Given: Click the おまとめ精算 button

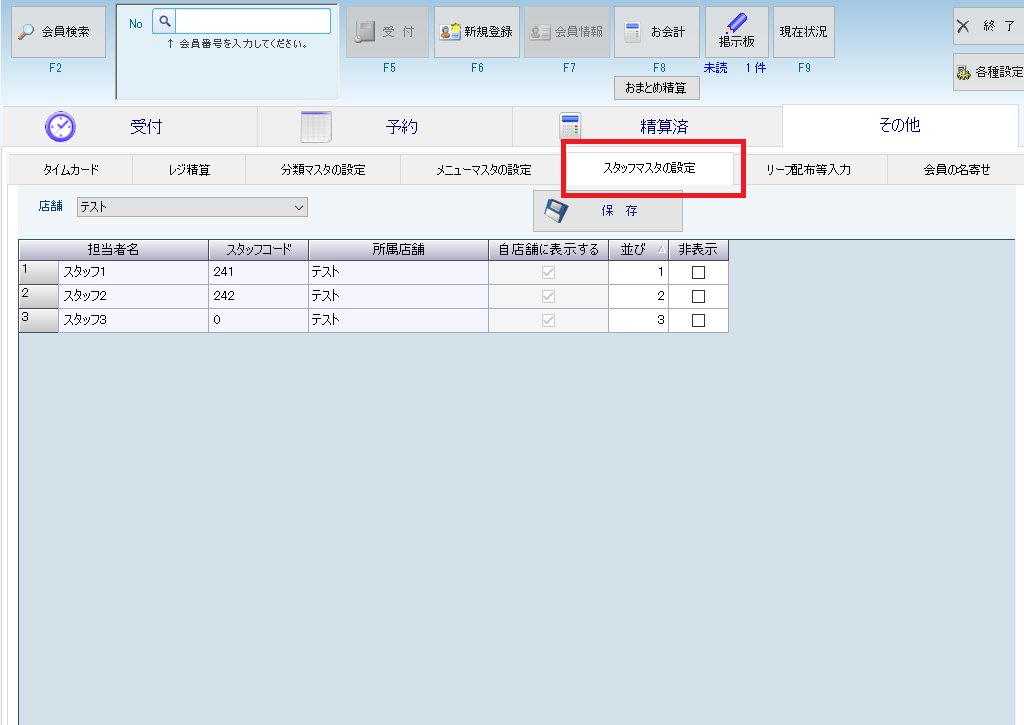Looking at the screenshot, I should tap(656, 88).
